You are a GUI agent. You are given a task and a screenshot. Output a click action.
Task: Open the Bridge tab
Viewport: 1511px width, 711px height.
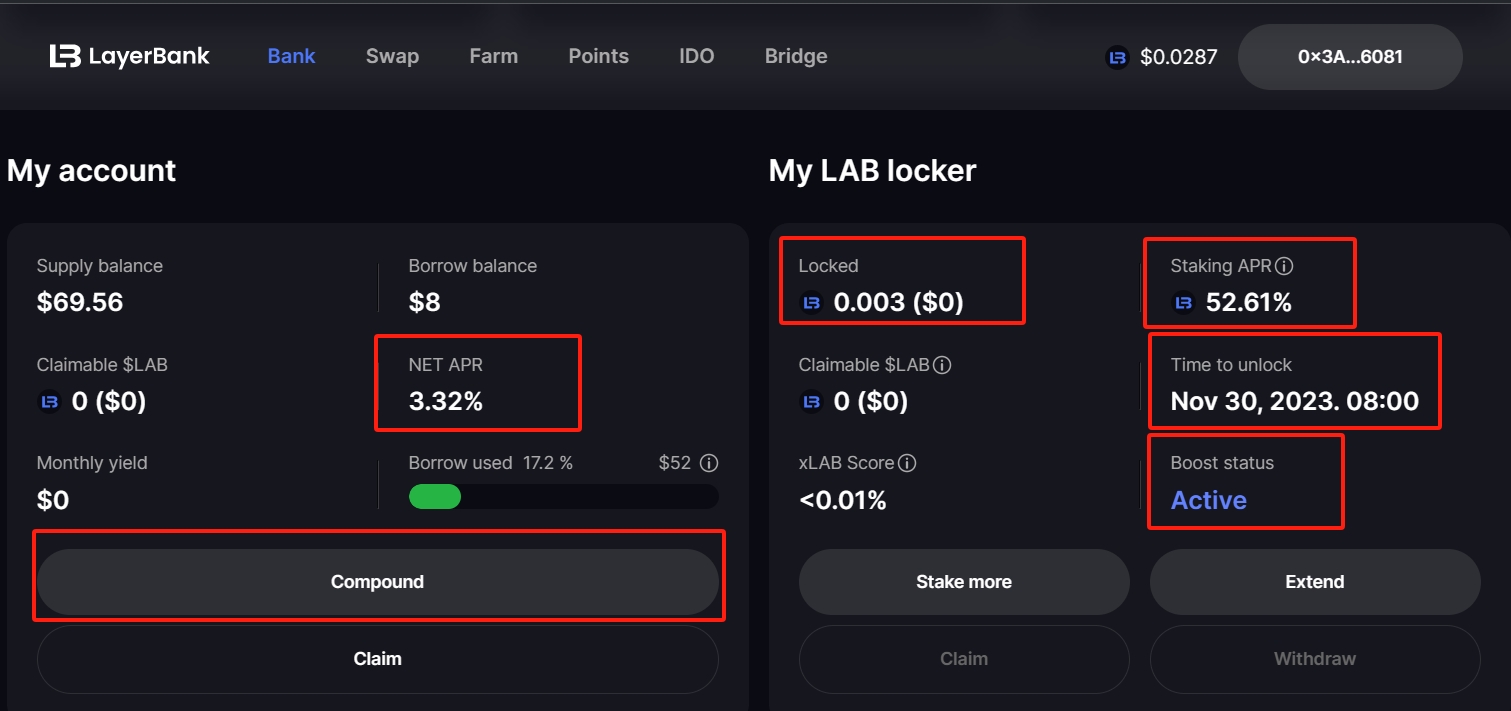click(795, 56)
